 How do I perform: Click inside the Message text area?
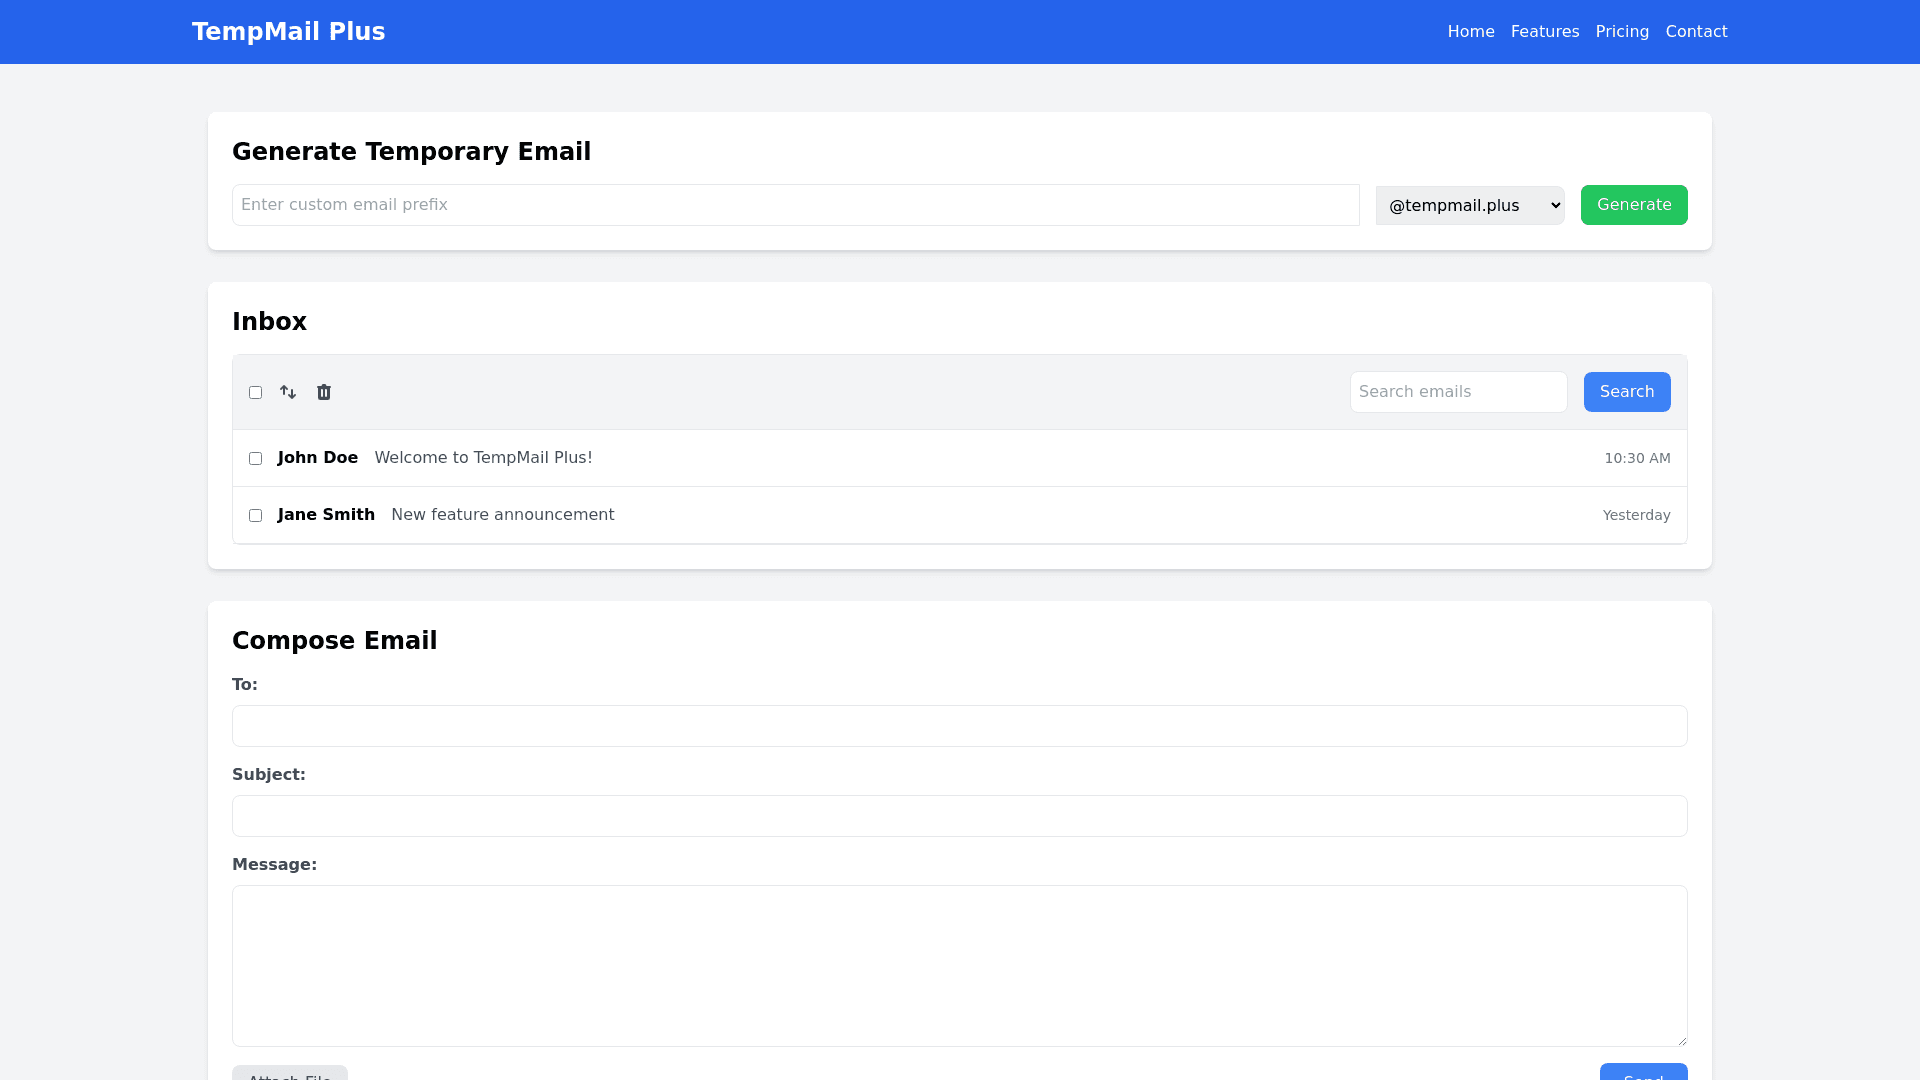click(x=959, y=965)
